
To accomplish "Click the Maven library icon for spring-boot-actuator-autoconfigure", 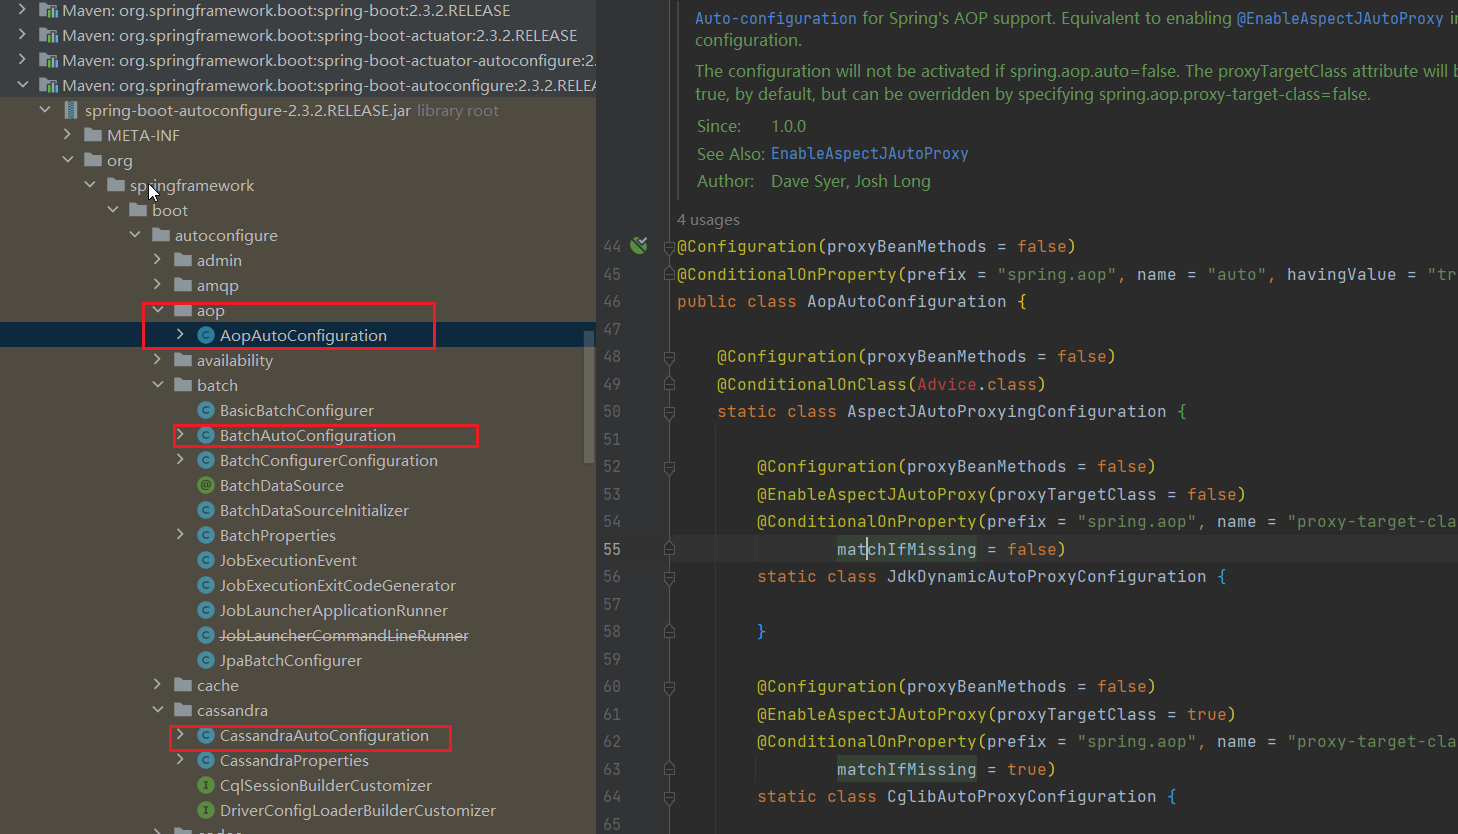I will pos(47,60).
